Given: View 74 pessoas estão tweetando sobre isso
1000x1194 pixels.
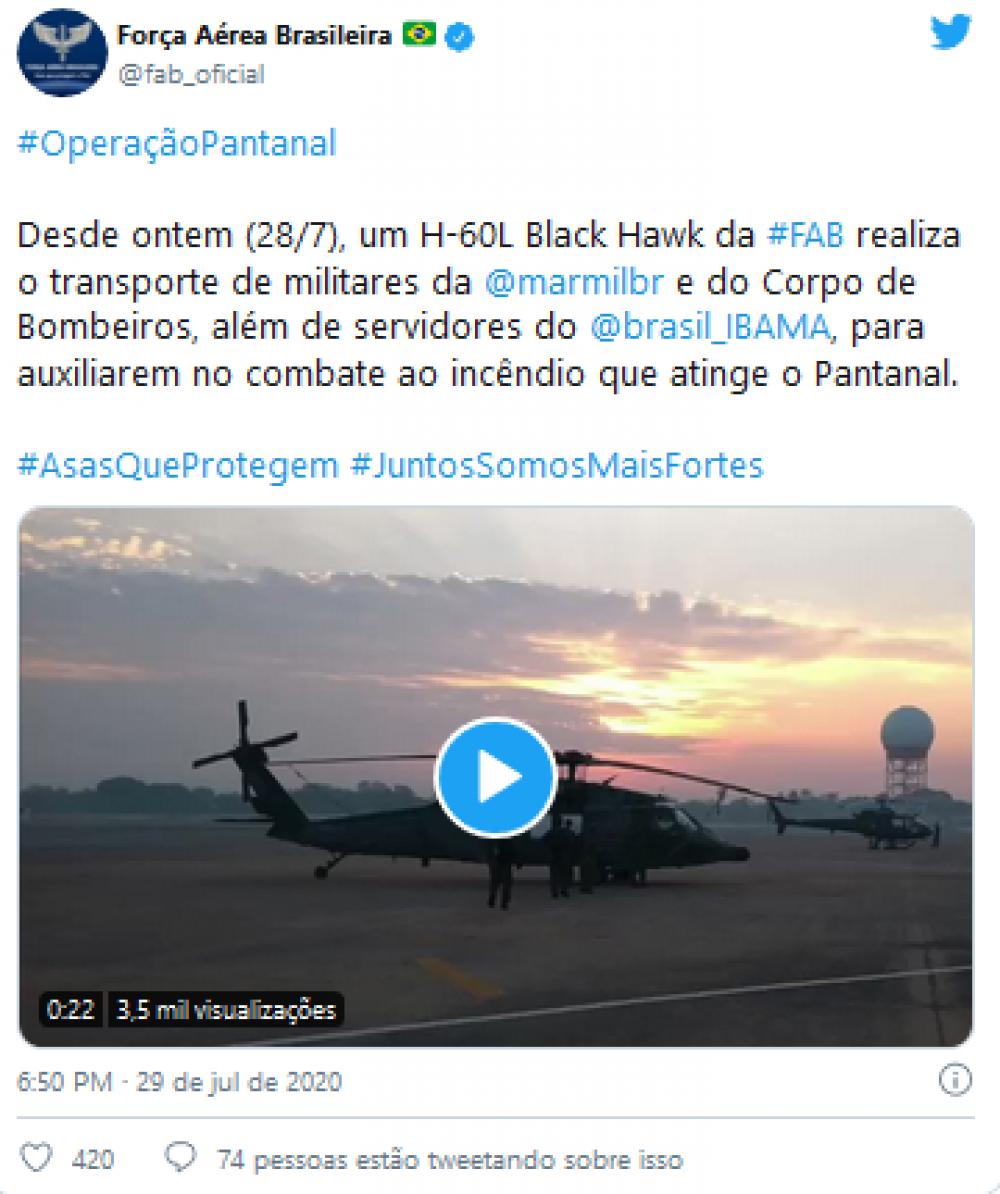Looking at the screenshot, I should (450, 1160).
